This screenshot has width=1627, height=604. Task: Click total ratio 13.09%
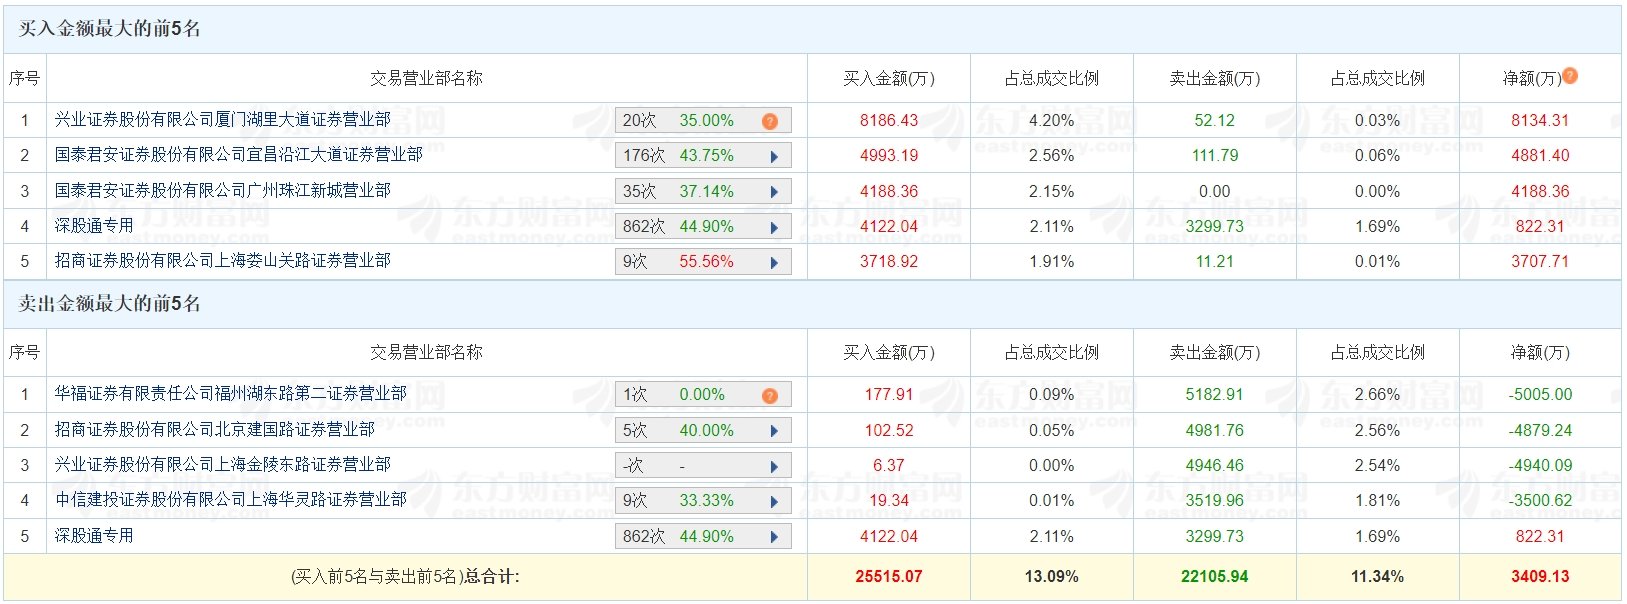point(1052,576)
